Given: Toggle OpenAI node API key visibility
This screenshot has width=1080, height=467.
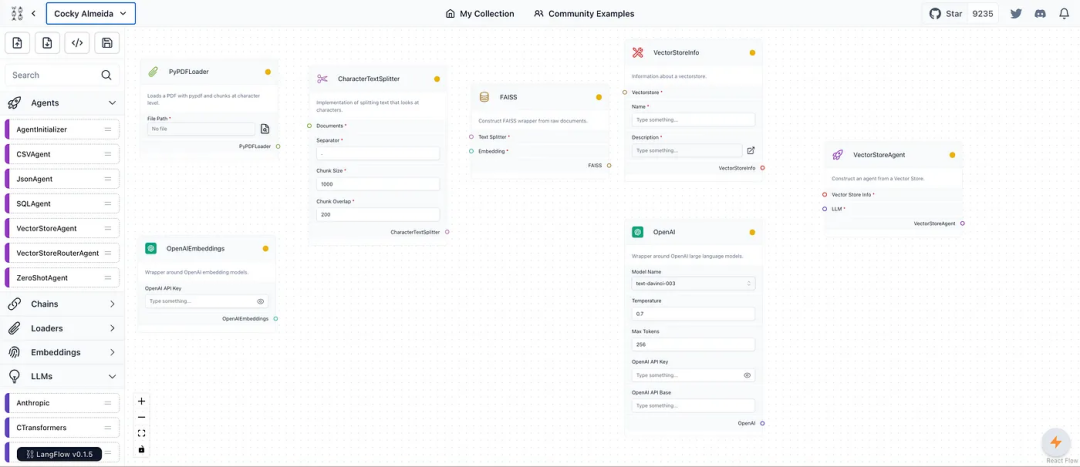Looking at the screenshot, I should point(747,375).
